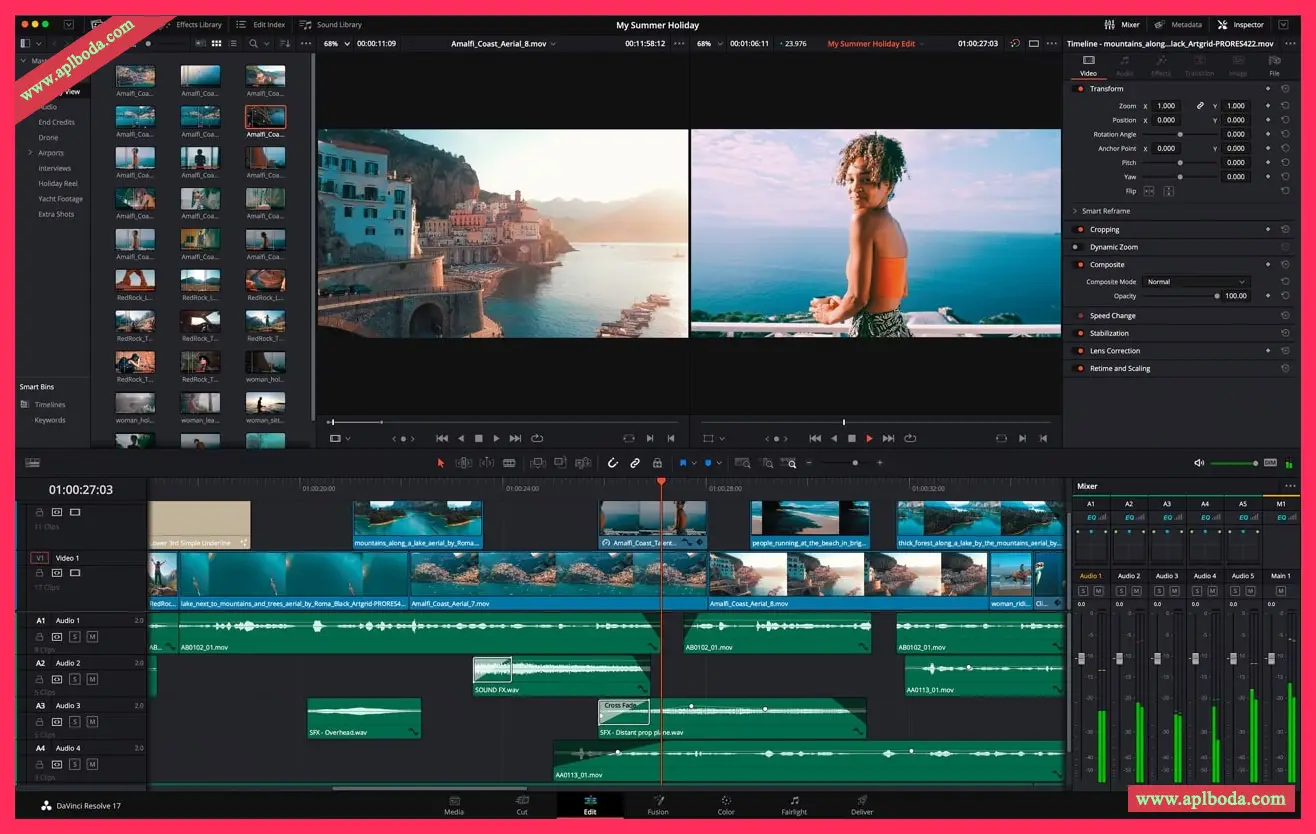Click the Metadata button in the top bar
The width and height of the screenshot is (1316, 834).
1179,24
